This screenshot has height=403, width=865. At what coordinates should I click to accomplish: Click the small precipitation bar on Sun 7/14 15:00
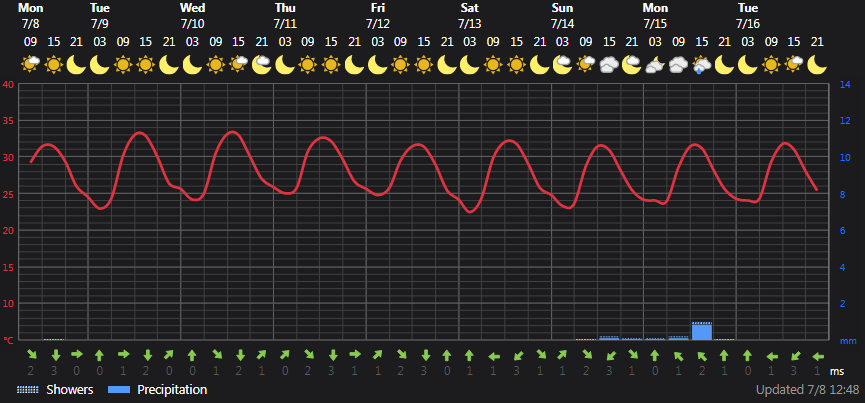coord(609,338)
